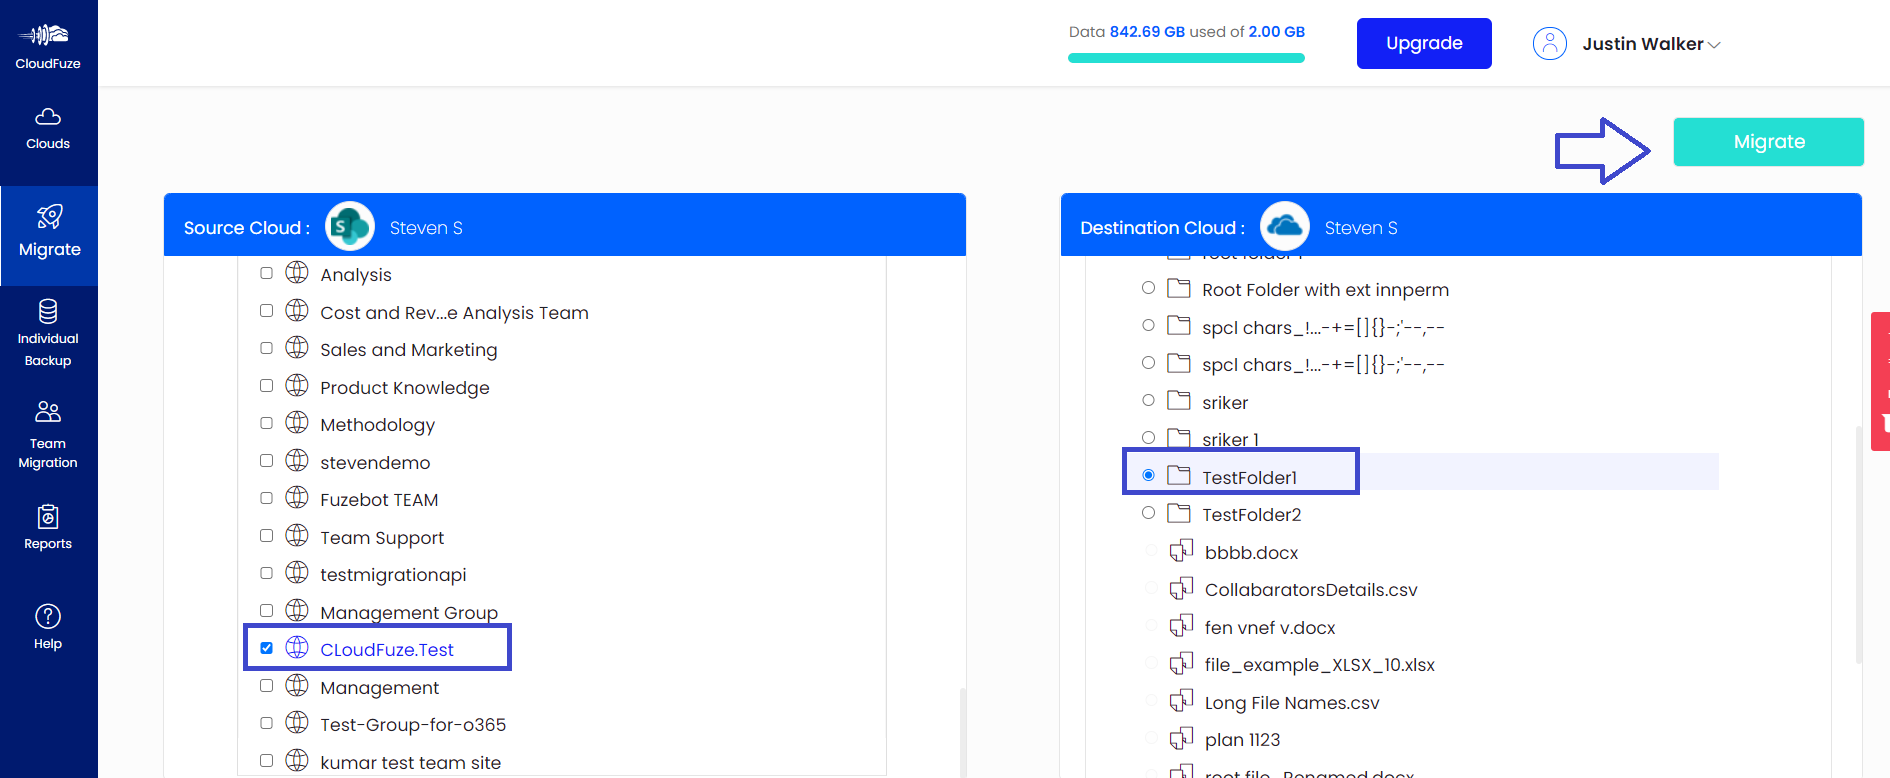Select the TestFolder2 radio button

(1148, 513)
